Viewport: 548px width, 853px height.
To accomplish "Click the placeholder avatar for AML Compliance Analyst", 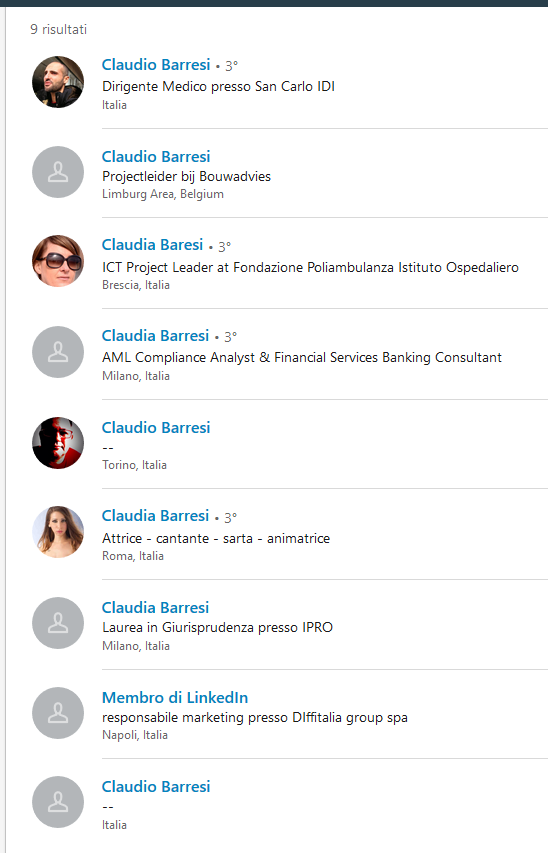I will (x=58, y=352).
